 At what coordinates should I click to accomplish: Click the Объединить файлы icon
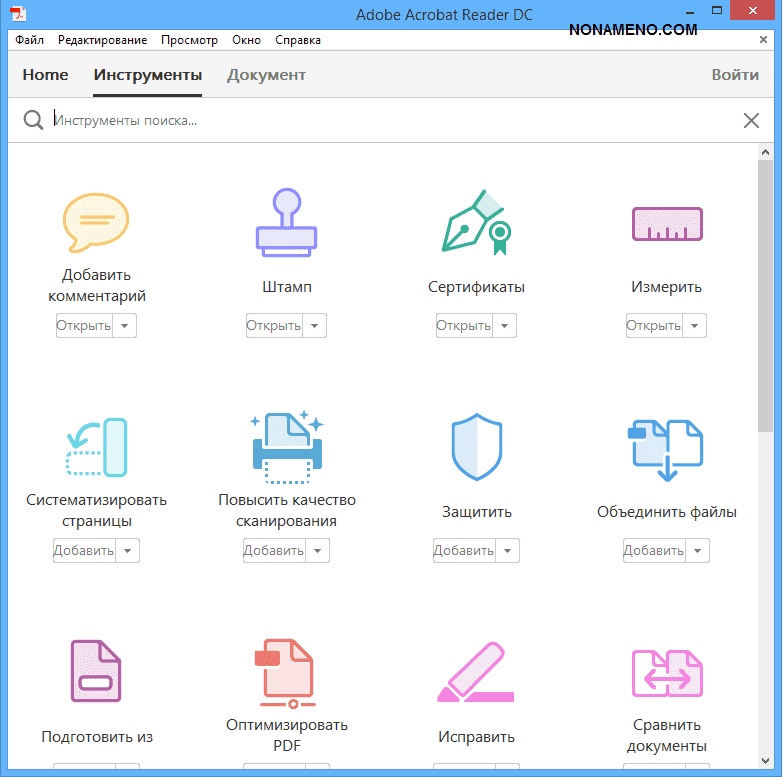(x=667, y=447)
